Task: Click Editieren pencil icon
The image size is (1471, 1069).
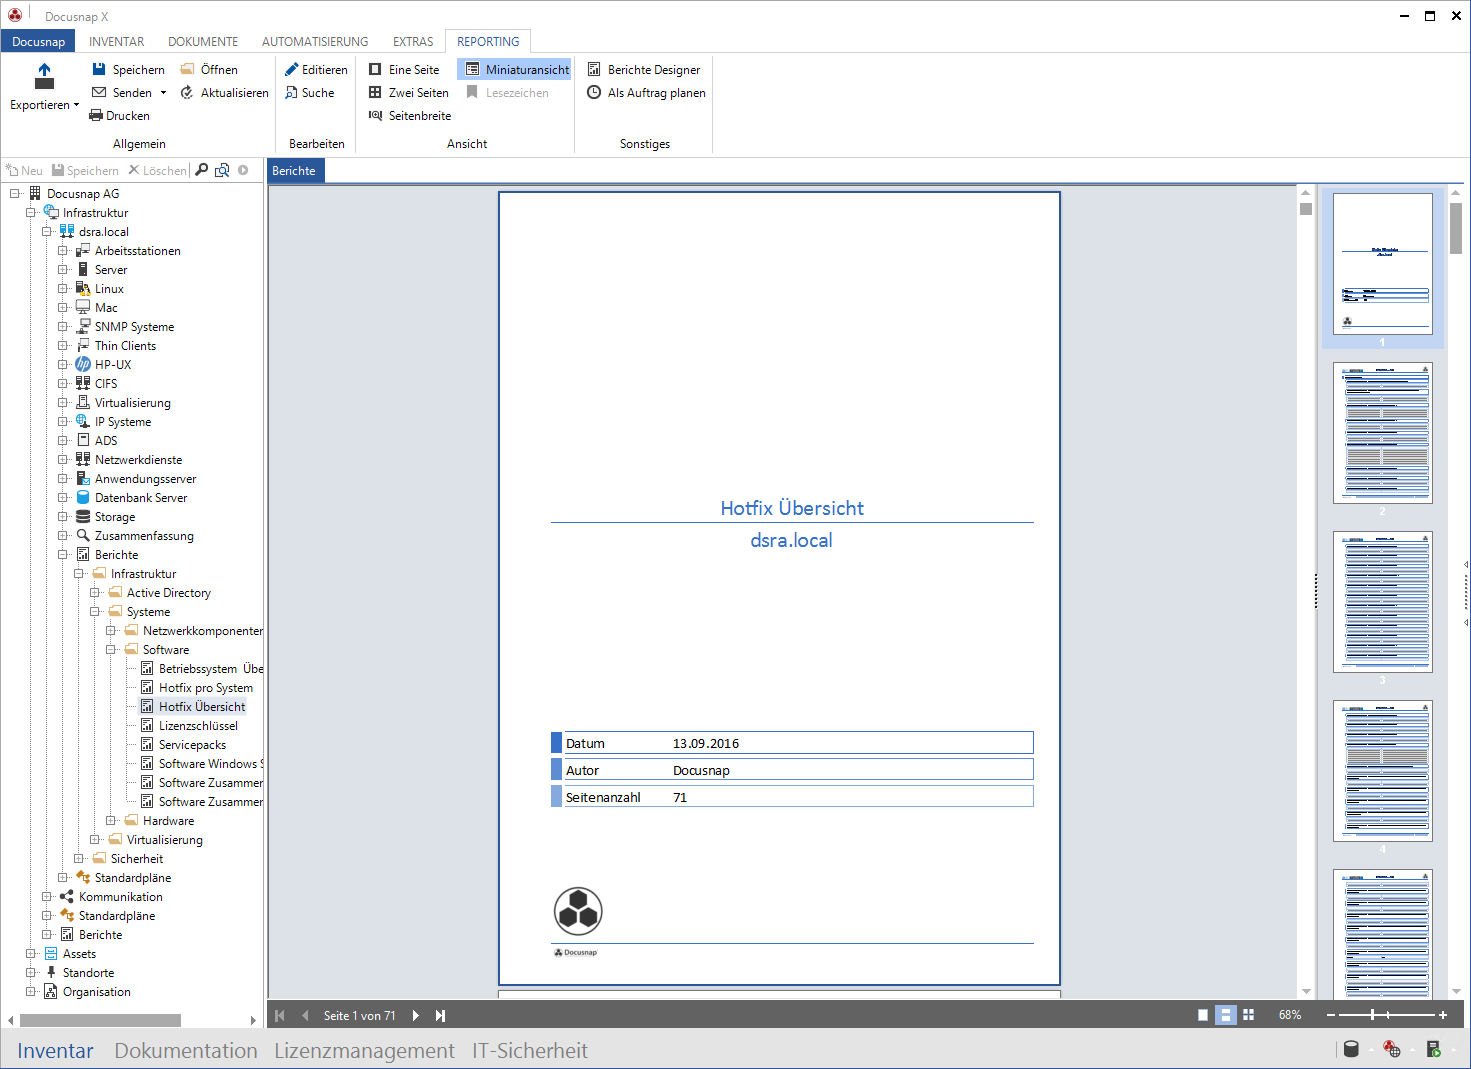Action: point(292,69)
